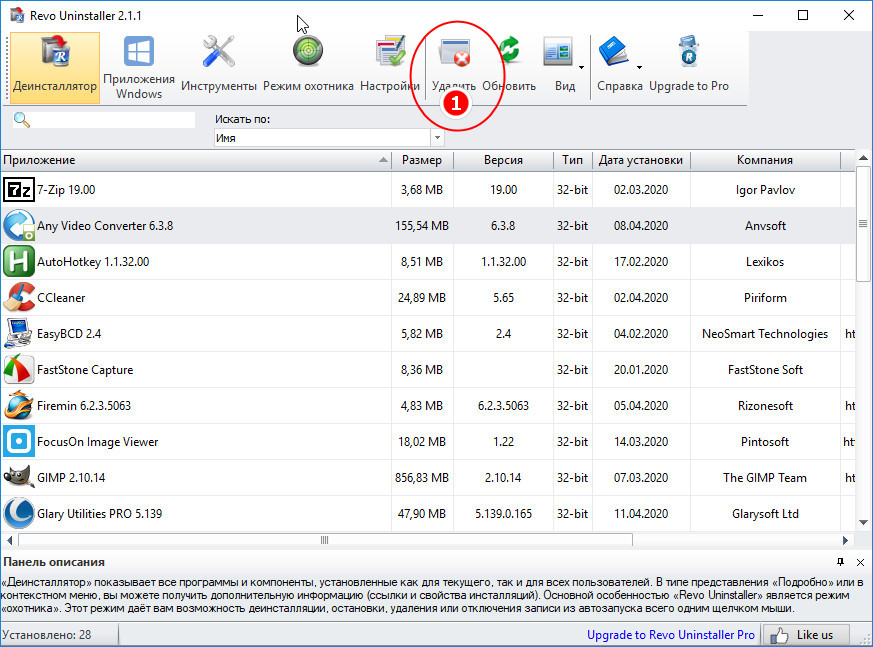Expand the Вид dropdown arrow

click(581, 67)
